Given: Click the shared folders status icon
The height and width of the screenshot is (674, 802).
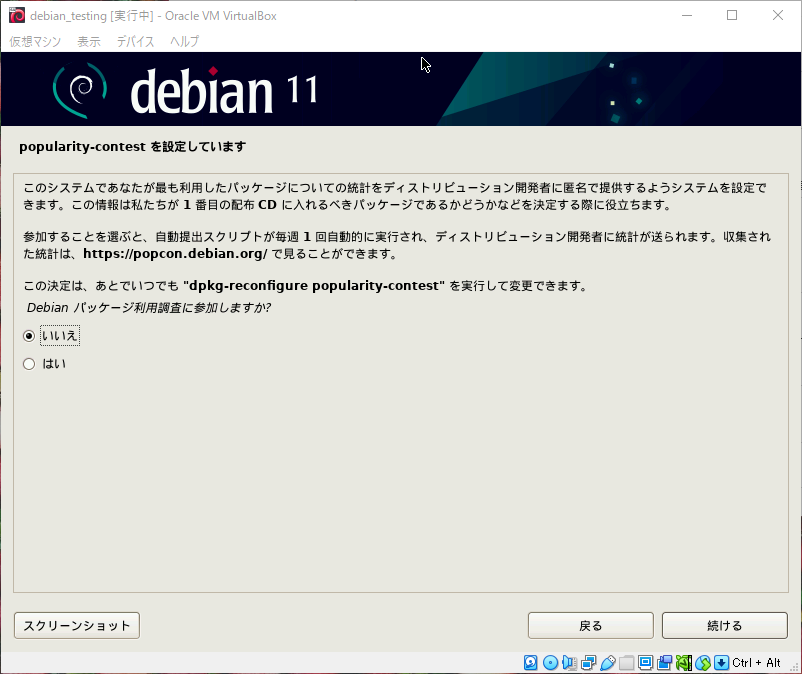Looking at the screenshot, I should 627,663.
